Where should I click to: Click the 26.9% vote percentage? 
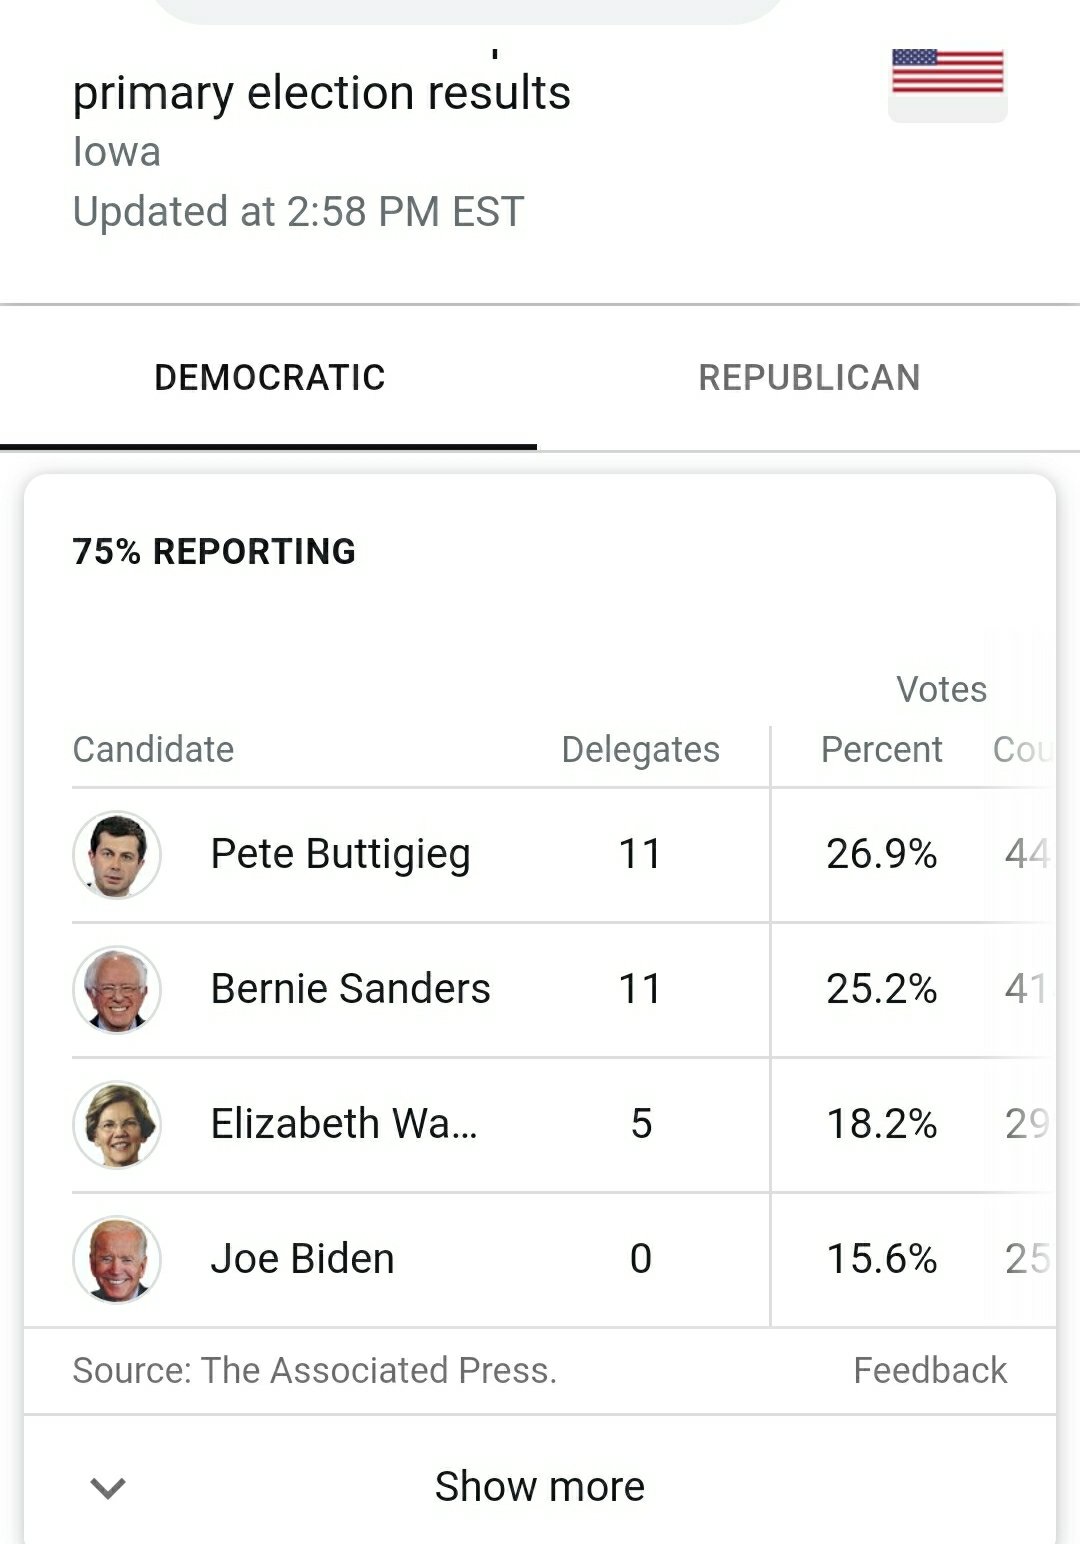click(x=881, y=855)
